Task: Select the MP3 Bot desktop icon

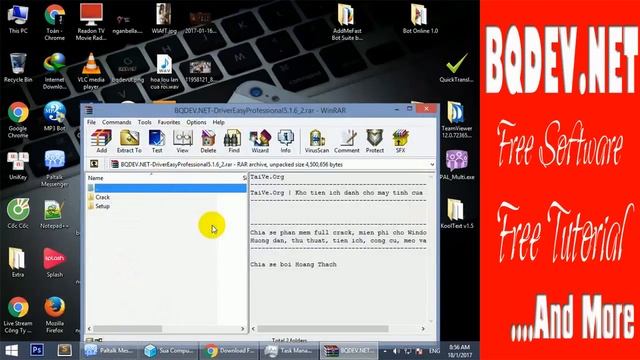Action: pyautogui.click(x=55, y=116)
